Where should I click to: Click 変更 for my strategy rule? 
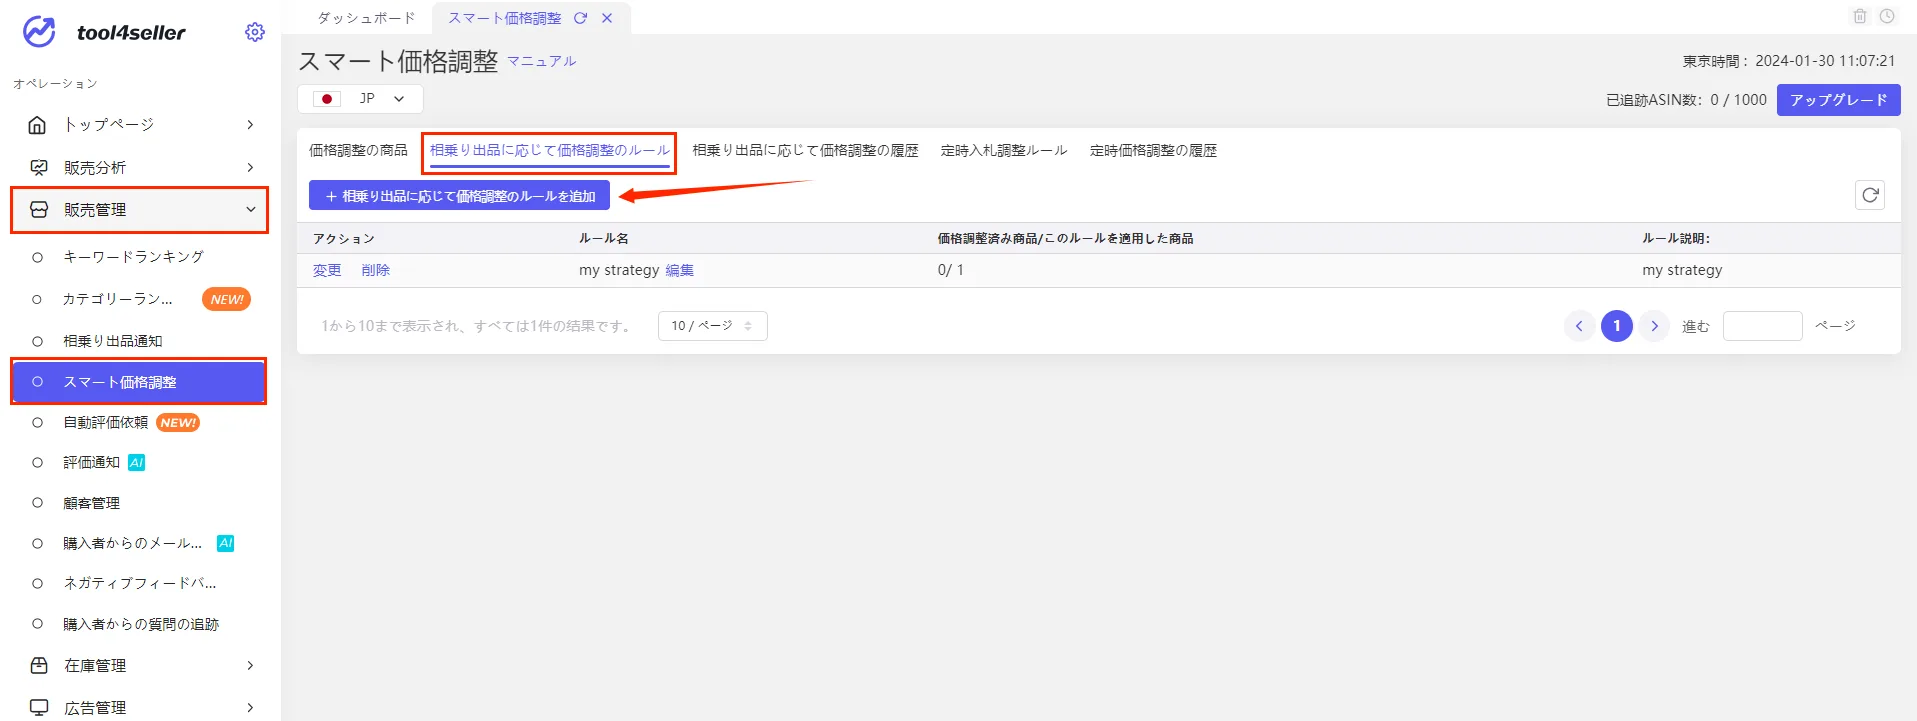[x=327, y=270]
